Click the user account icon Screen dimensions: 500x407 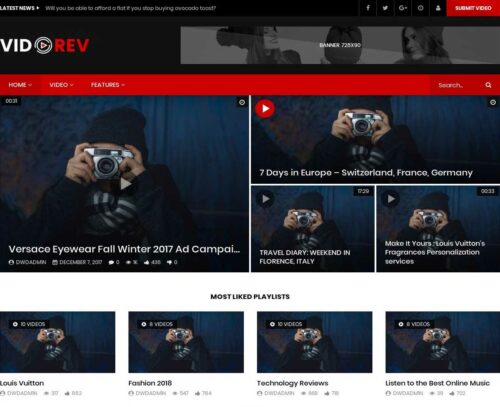coord(438,8)
